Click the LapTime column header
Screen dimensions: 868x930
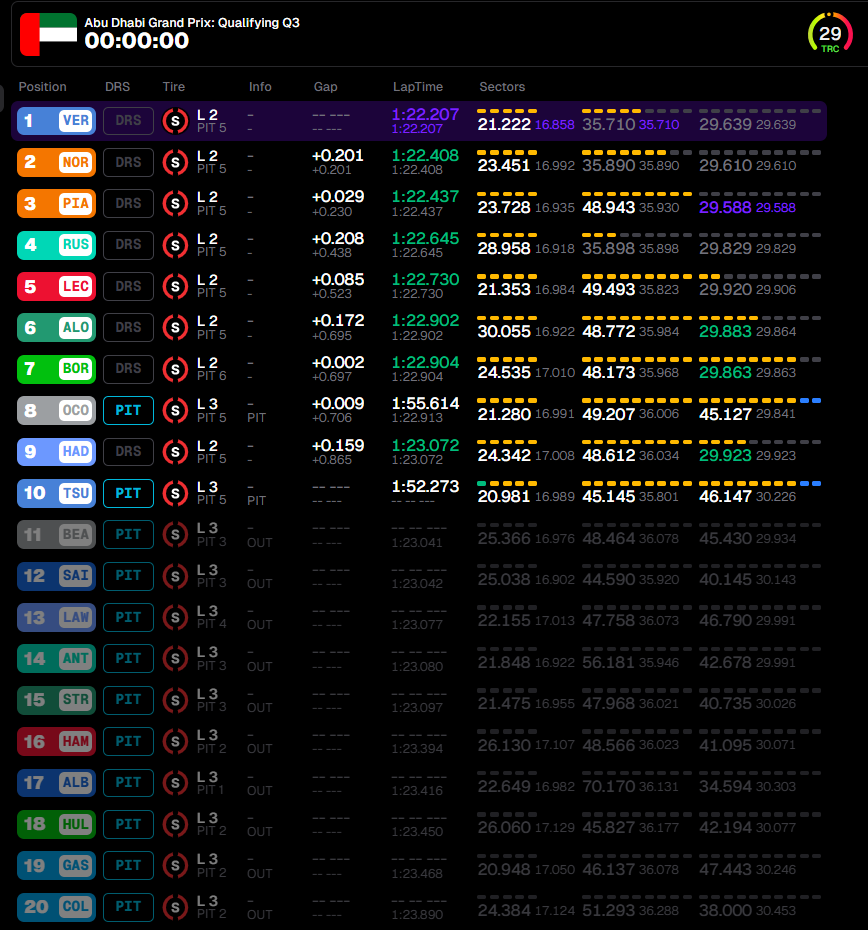(418, 87)
